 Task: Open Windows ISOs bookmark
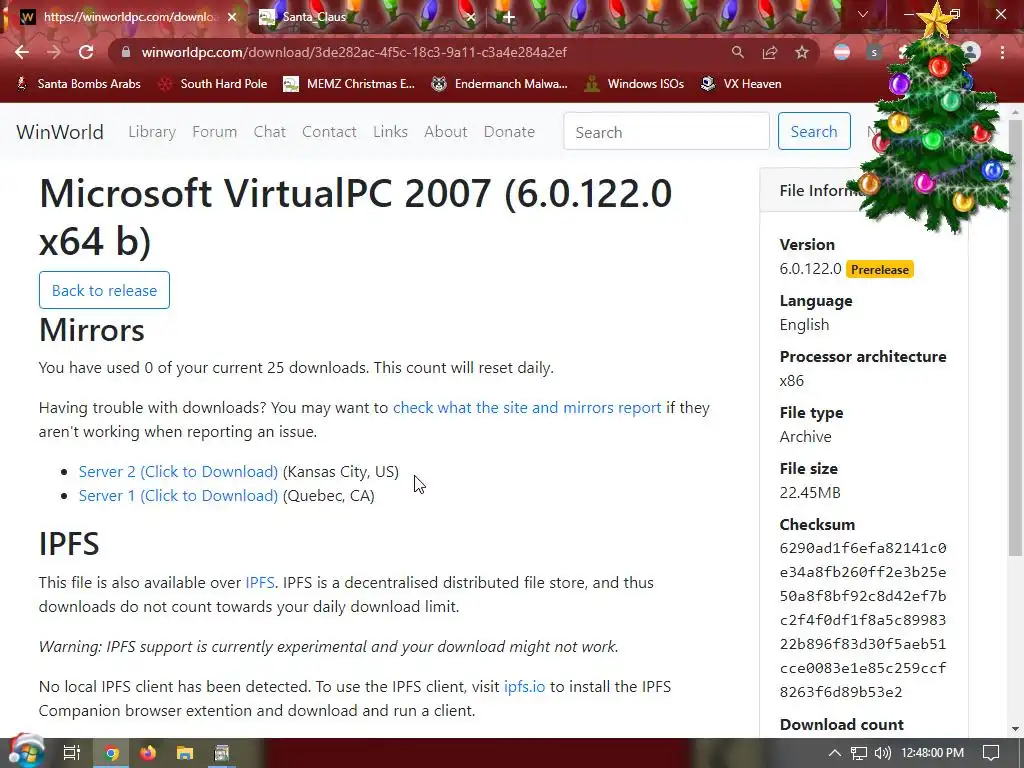point(634,84)
